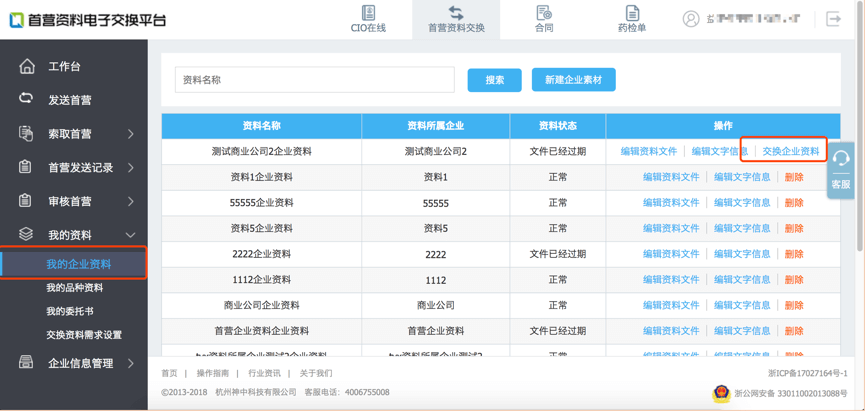Open 药检单 document icon
Viewport: 865px width, 411px height.
632,12
